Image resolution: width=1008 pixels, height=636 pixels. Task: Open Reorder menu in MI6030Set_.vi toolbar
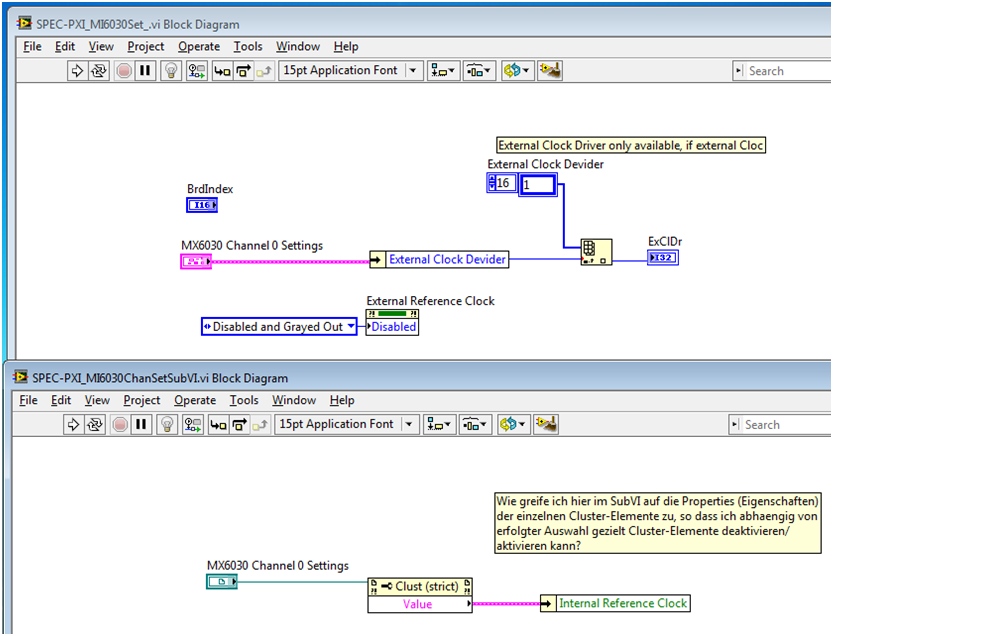516,71
